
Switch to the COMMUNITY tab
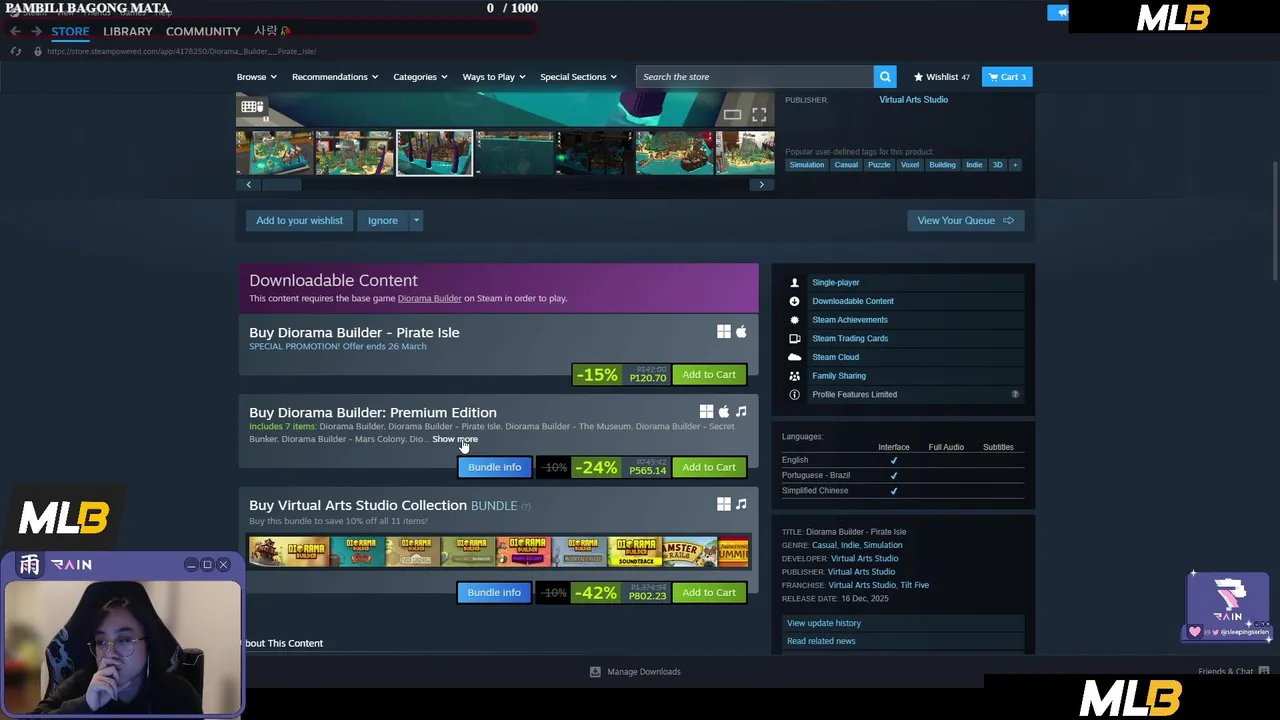[x=203, y=31]
